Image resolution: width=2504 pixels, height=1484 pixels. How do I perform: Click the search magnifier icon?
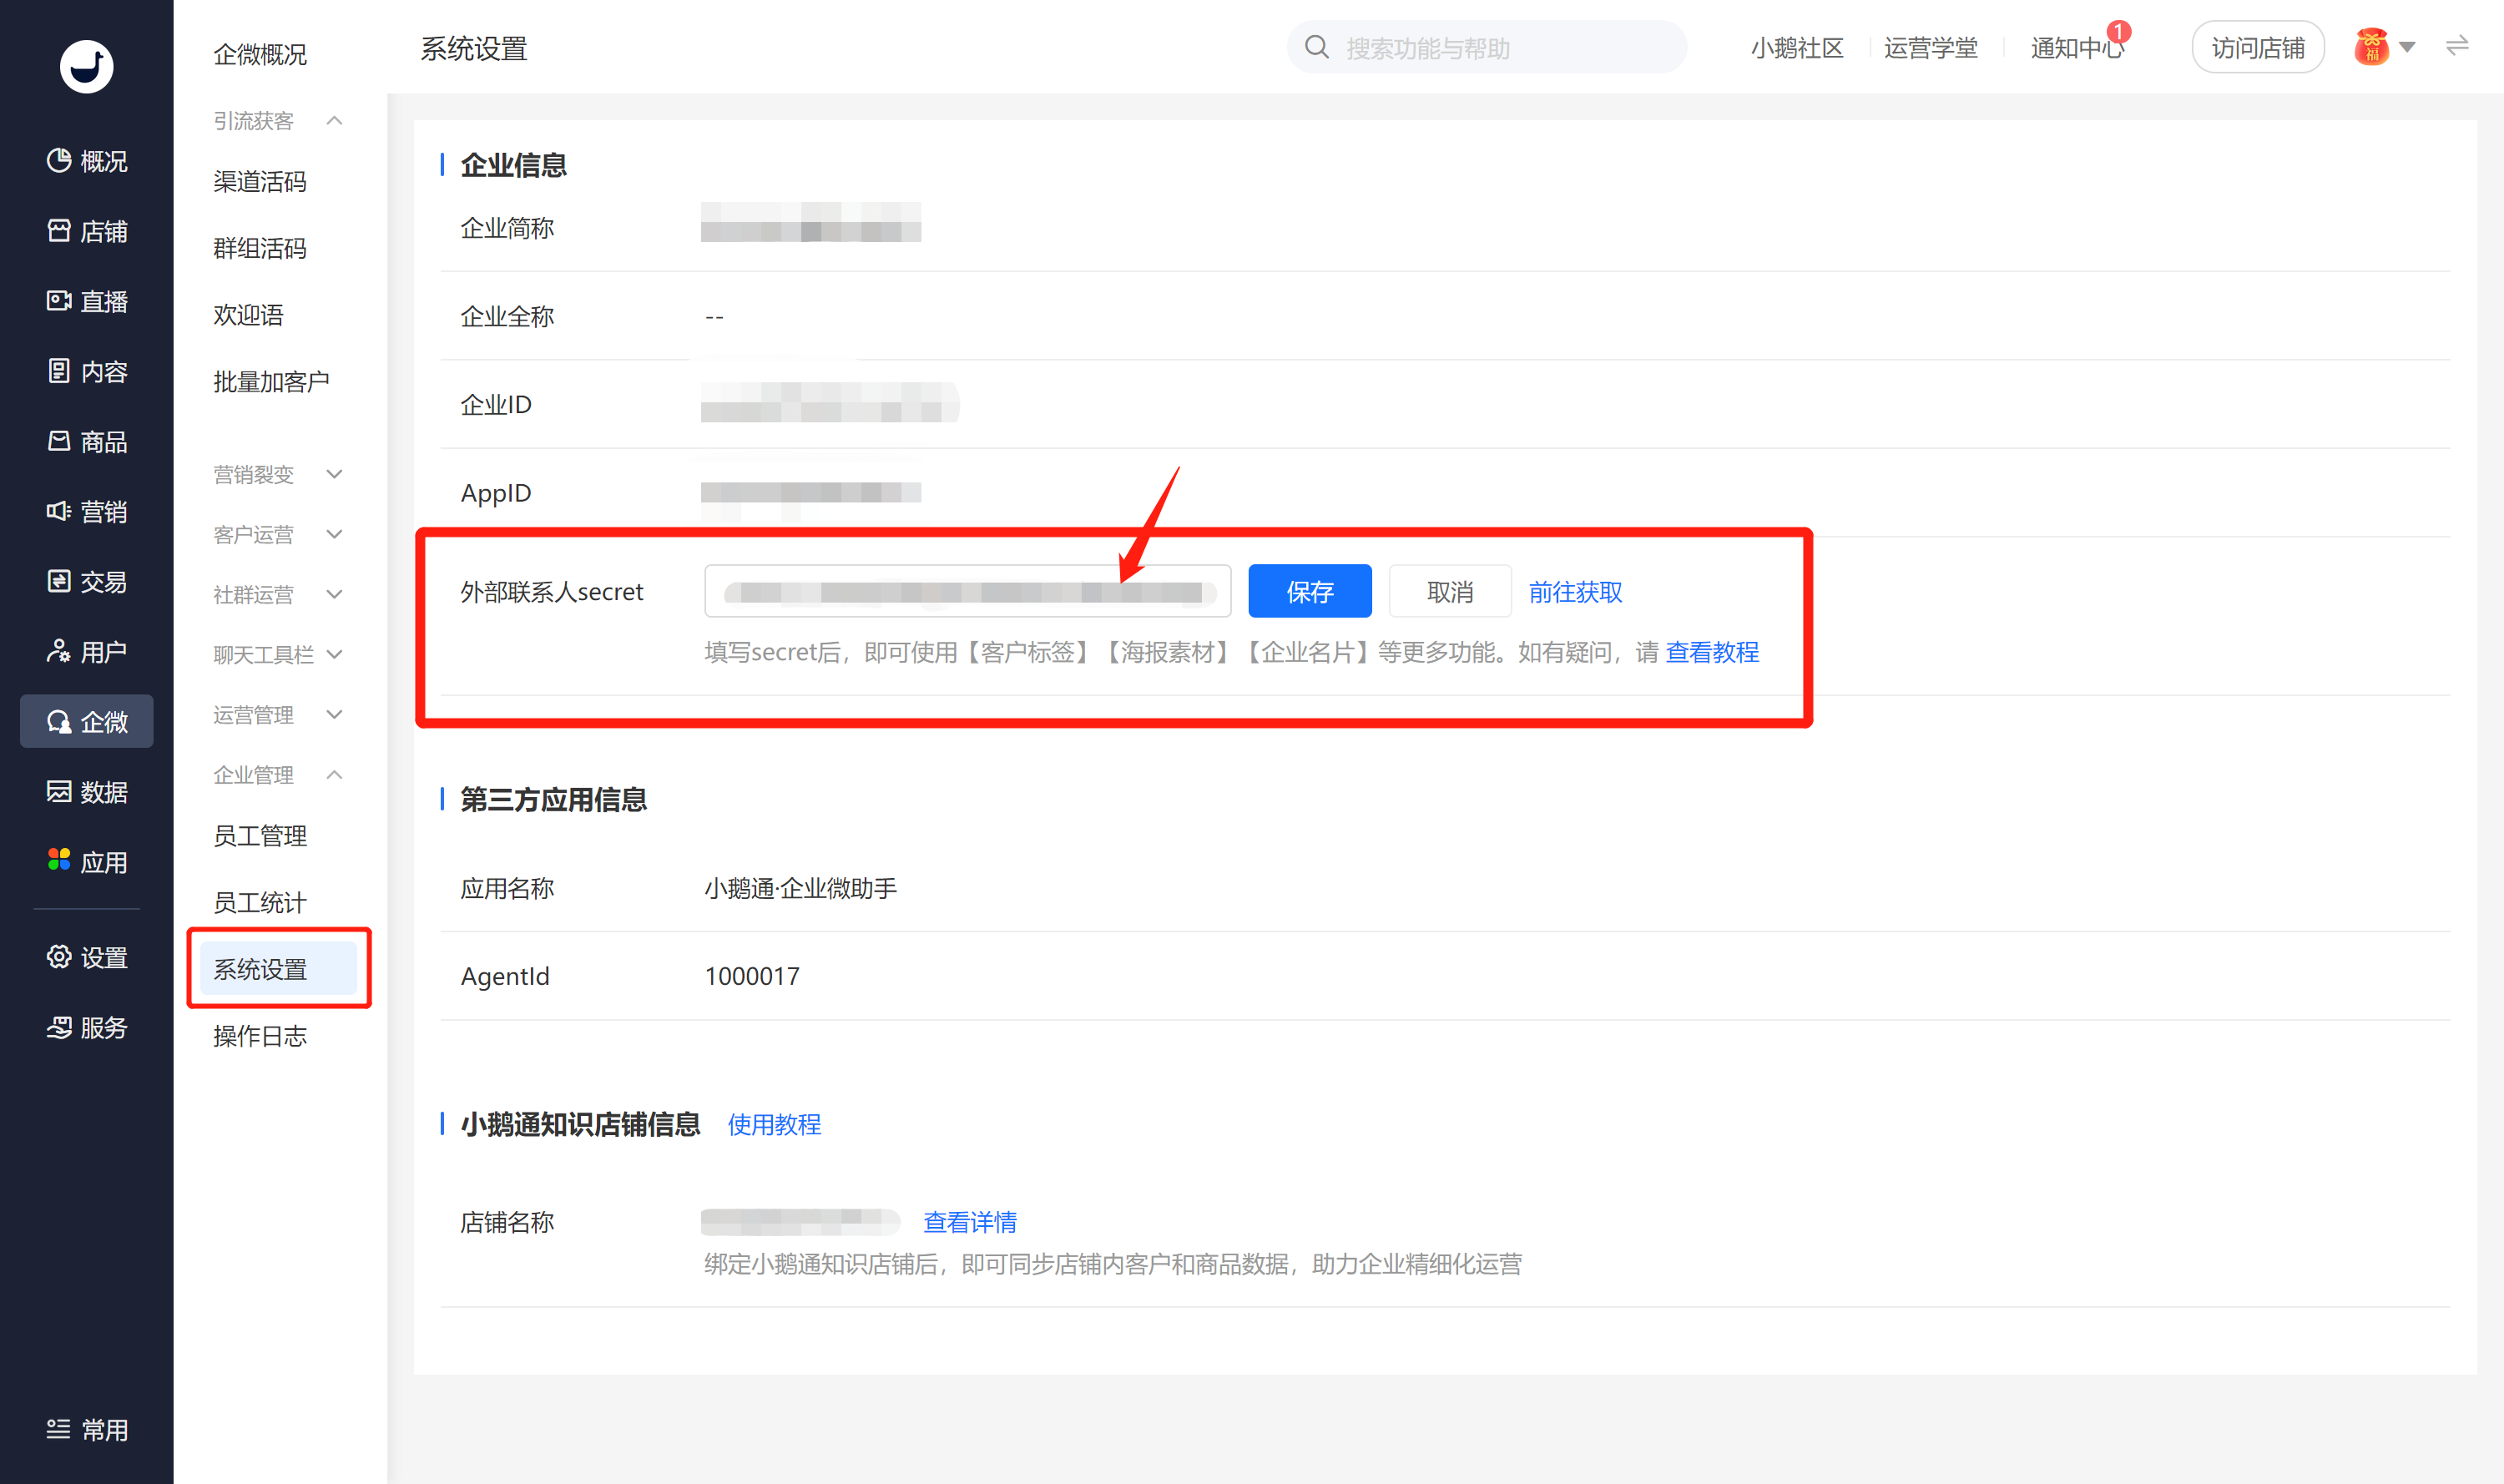click(1317, 47)
